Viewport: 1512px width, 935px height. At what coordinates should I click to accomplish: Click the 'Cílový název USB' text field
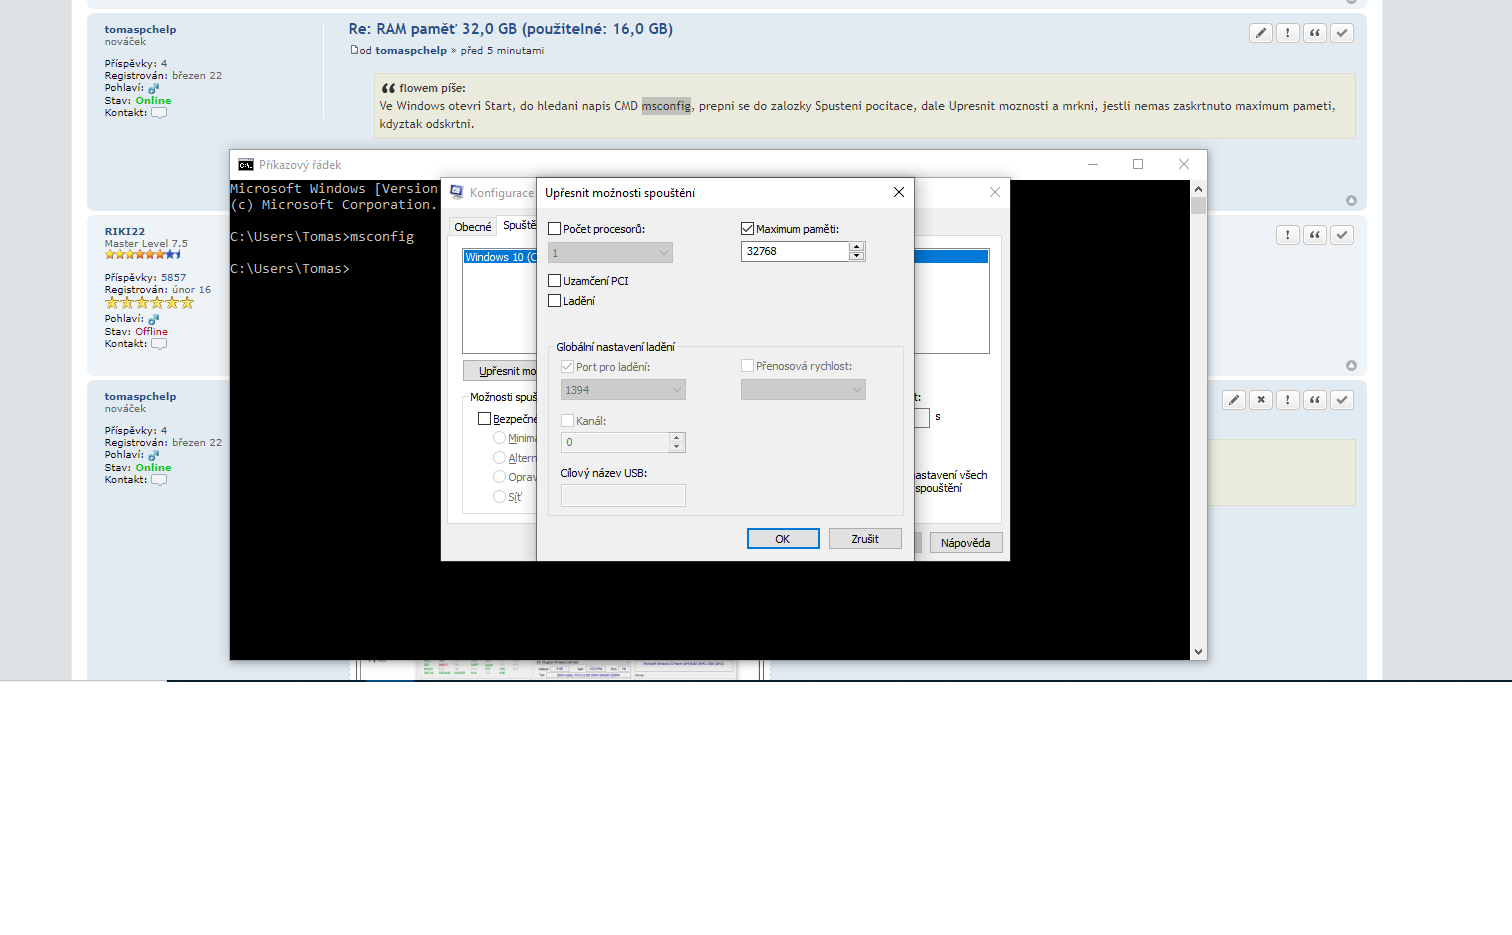coord(623,495)
